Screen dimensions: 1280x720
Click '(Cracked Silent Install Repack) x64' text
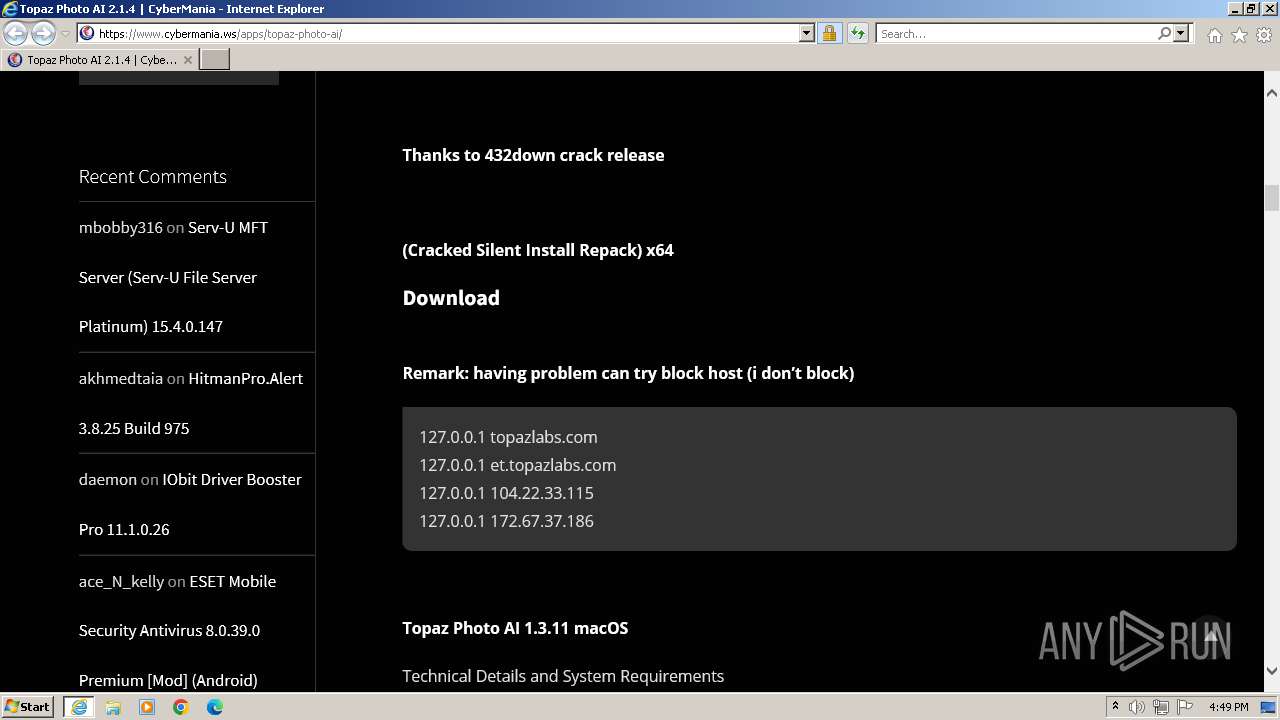538,250
